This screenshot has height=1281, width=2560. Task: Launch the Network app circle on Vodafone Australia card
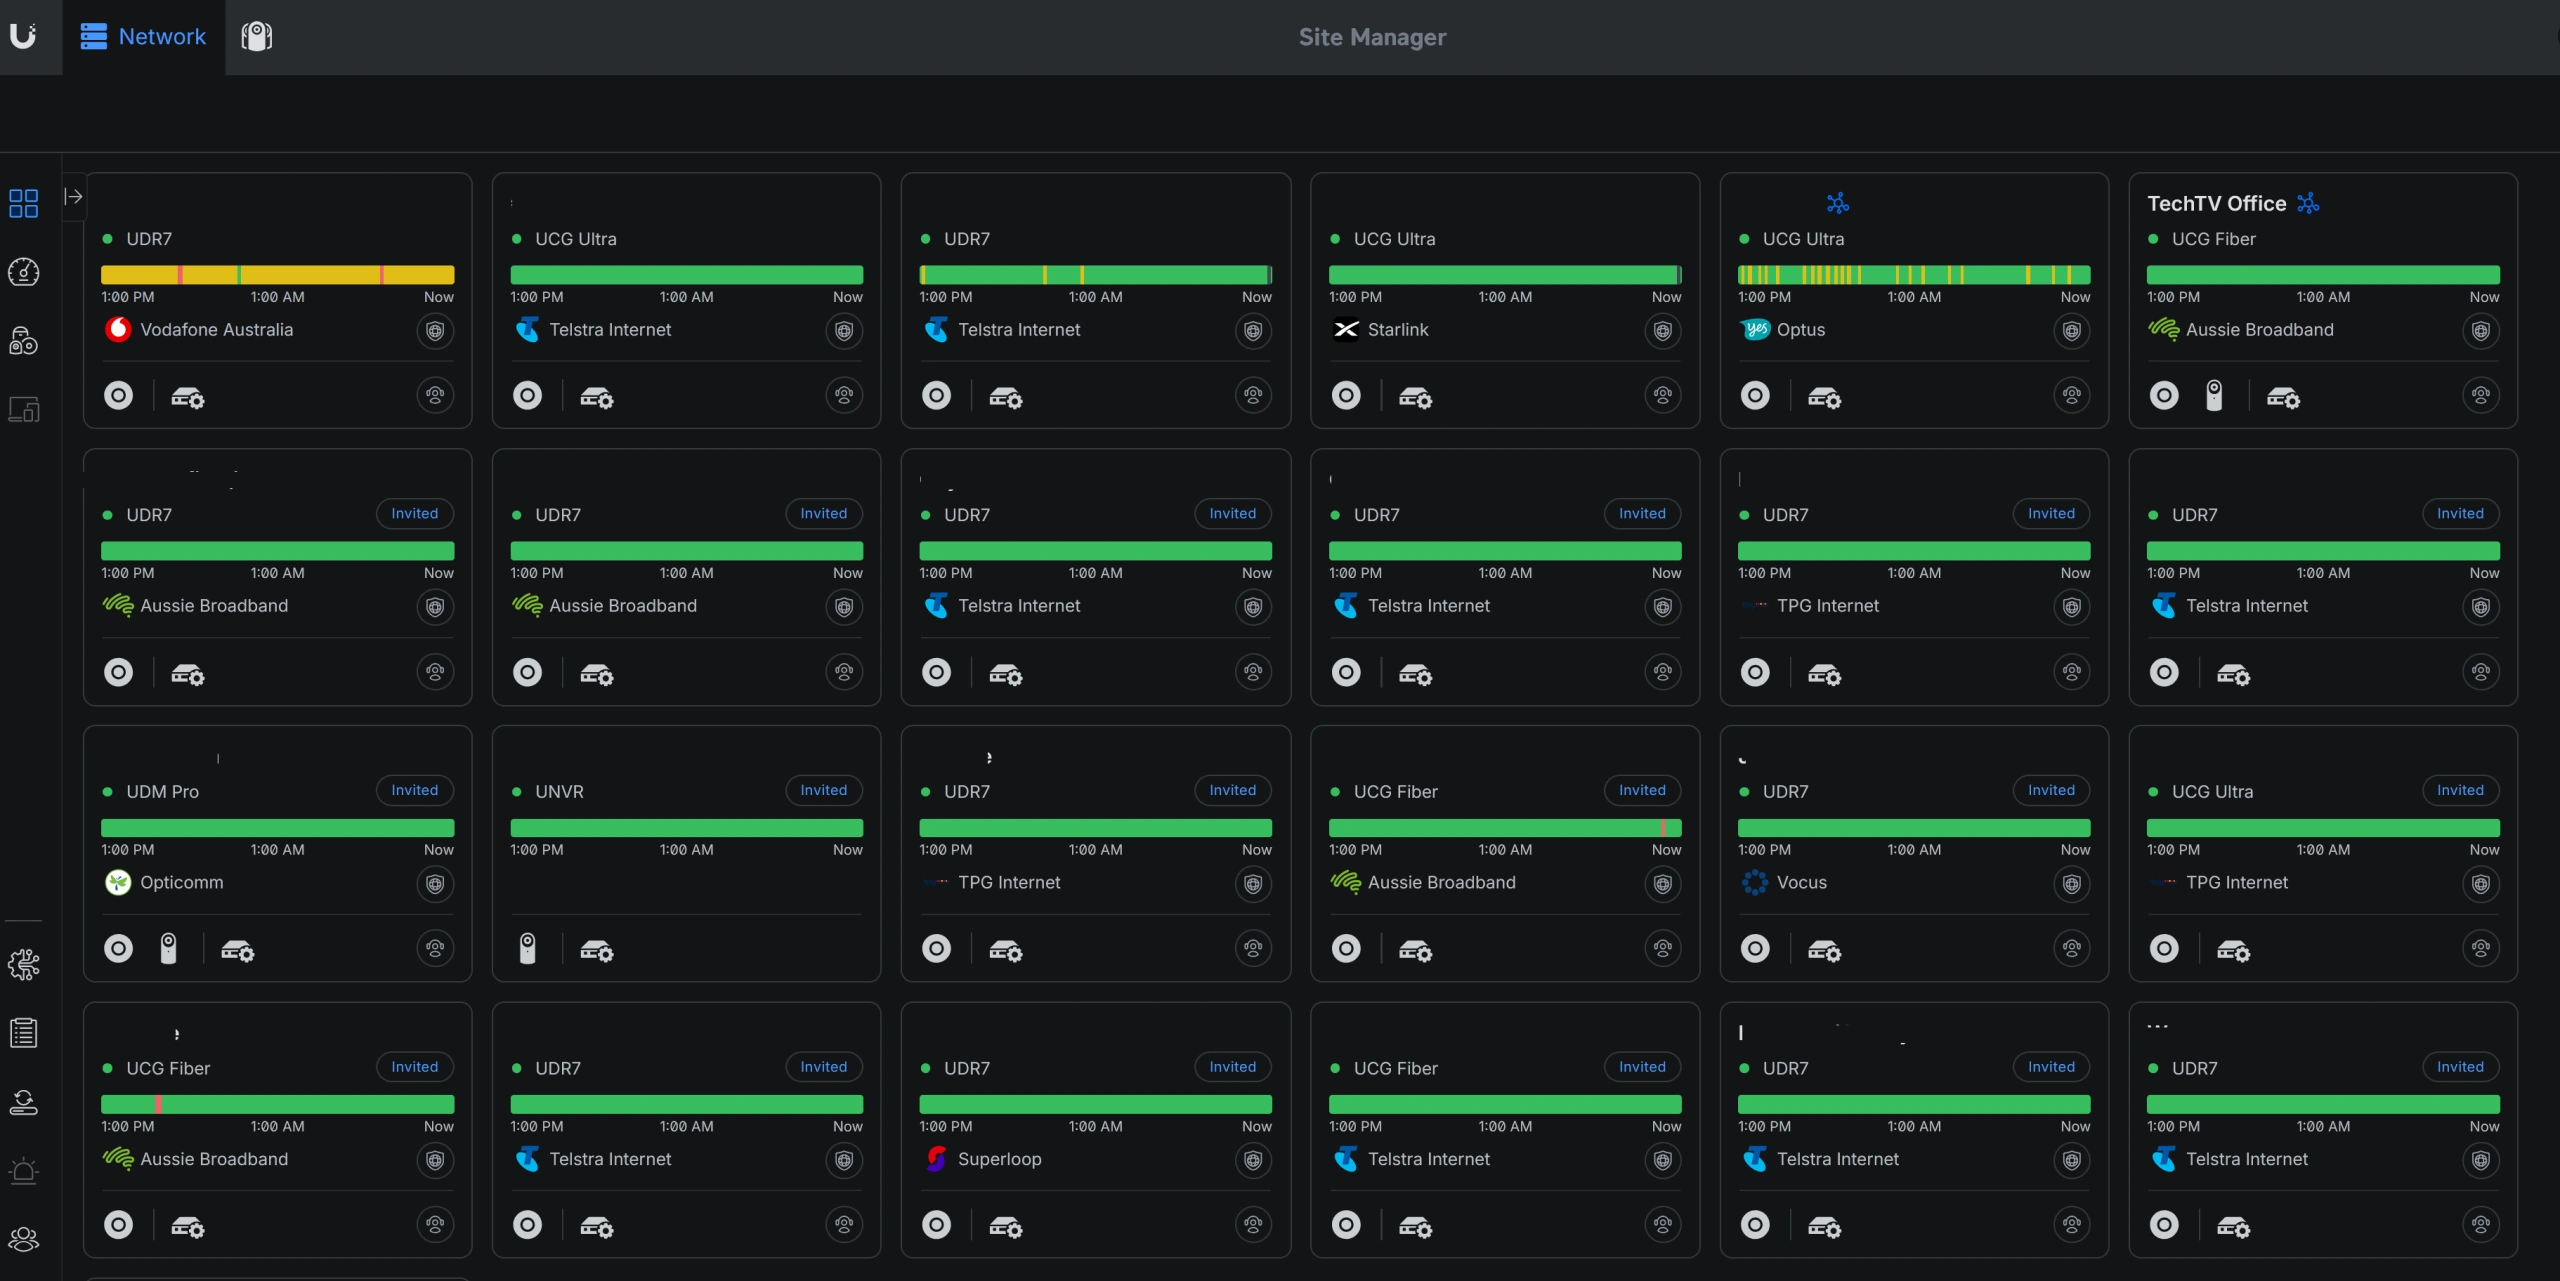(x=118, y=396)
